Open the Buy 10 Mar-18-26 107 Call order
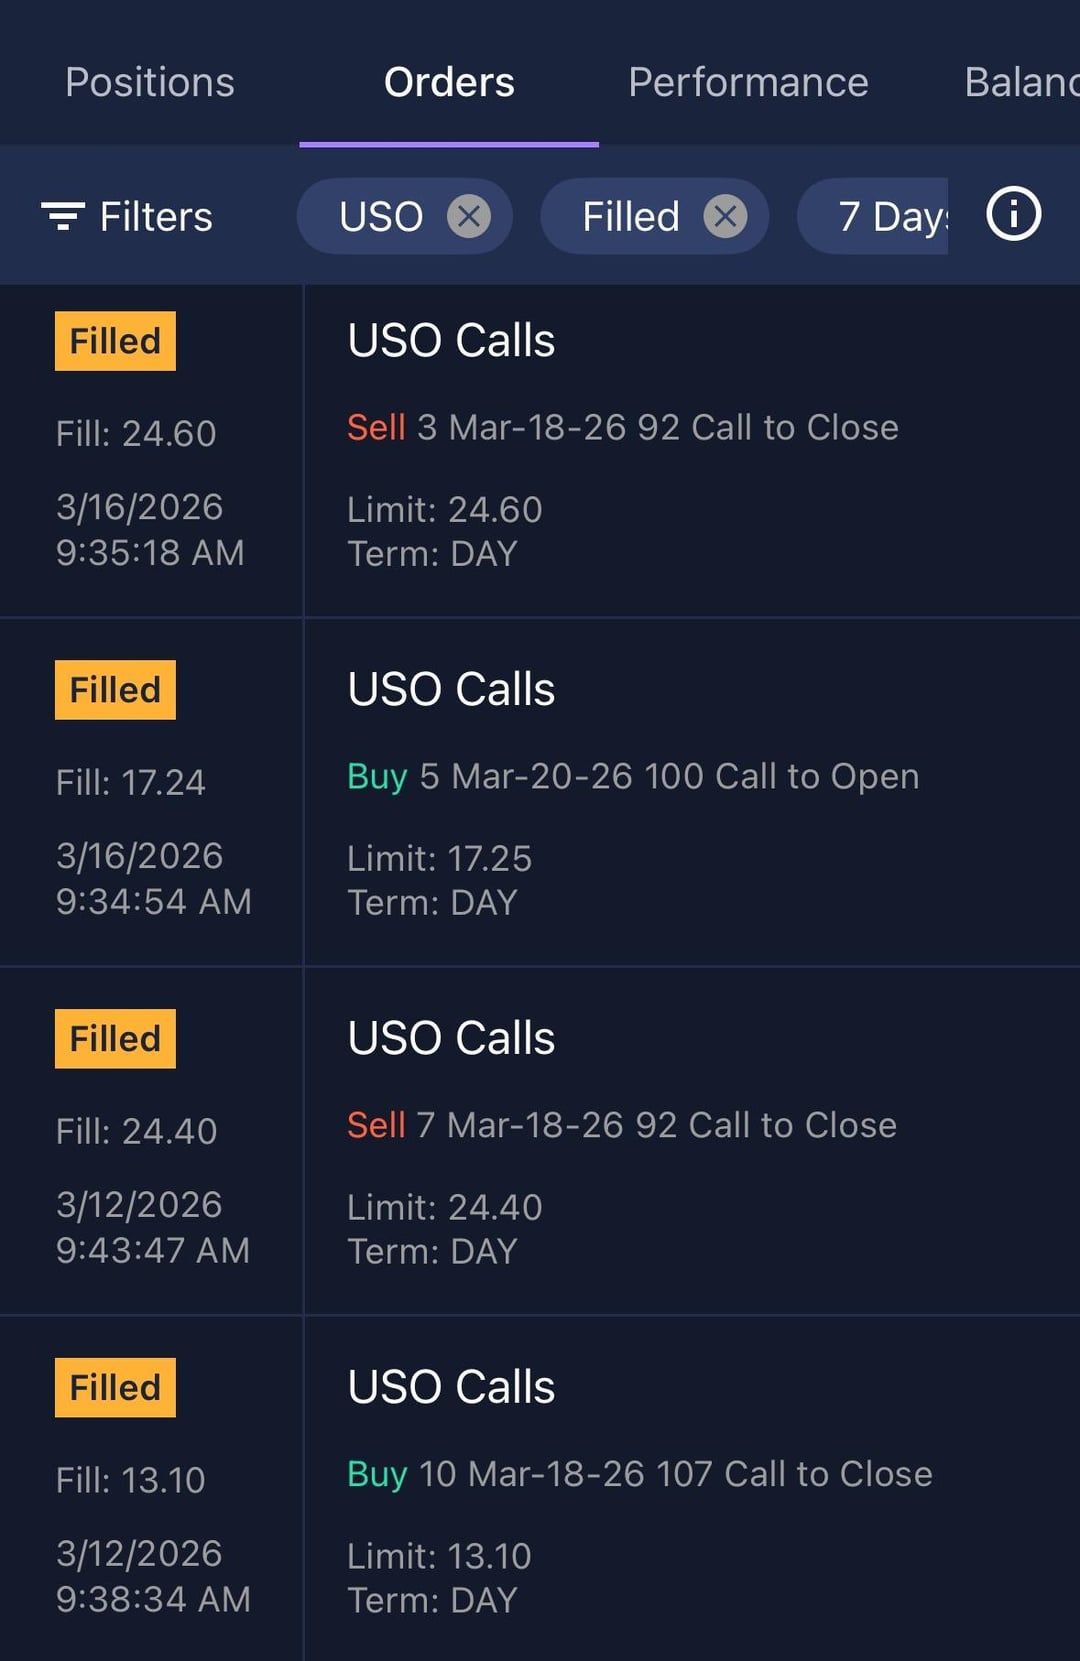Screen dimensions: 1080x1661 pos(639,1475)
